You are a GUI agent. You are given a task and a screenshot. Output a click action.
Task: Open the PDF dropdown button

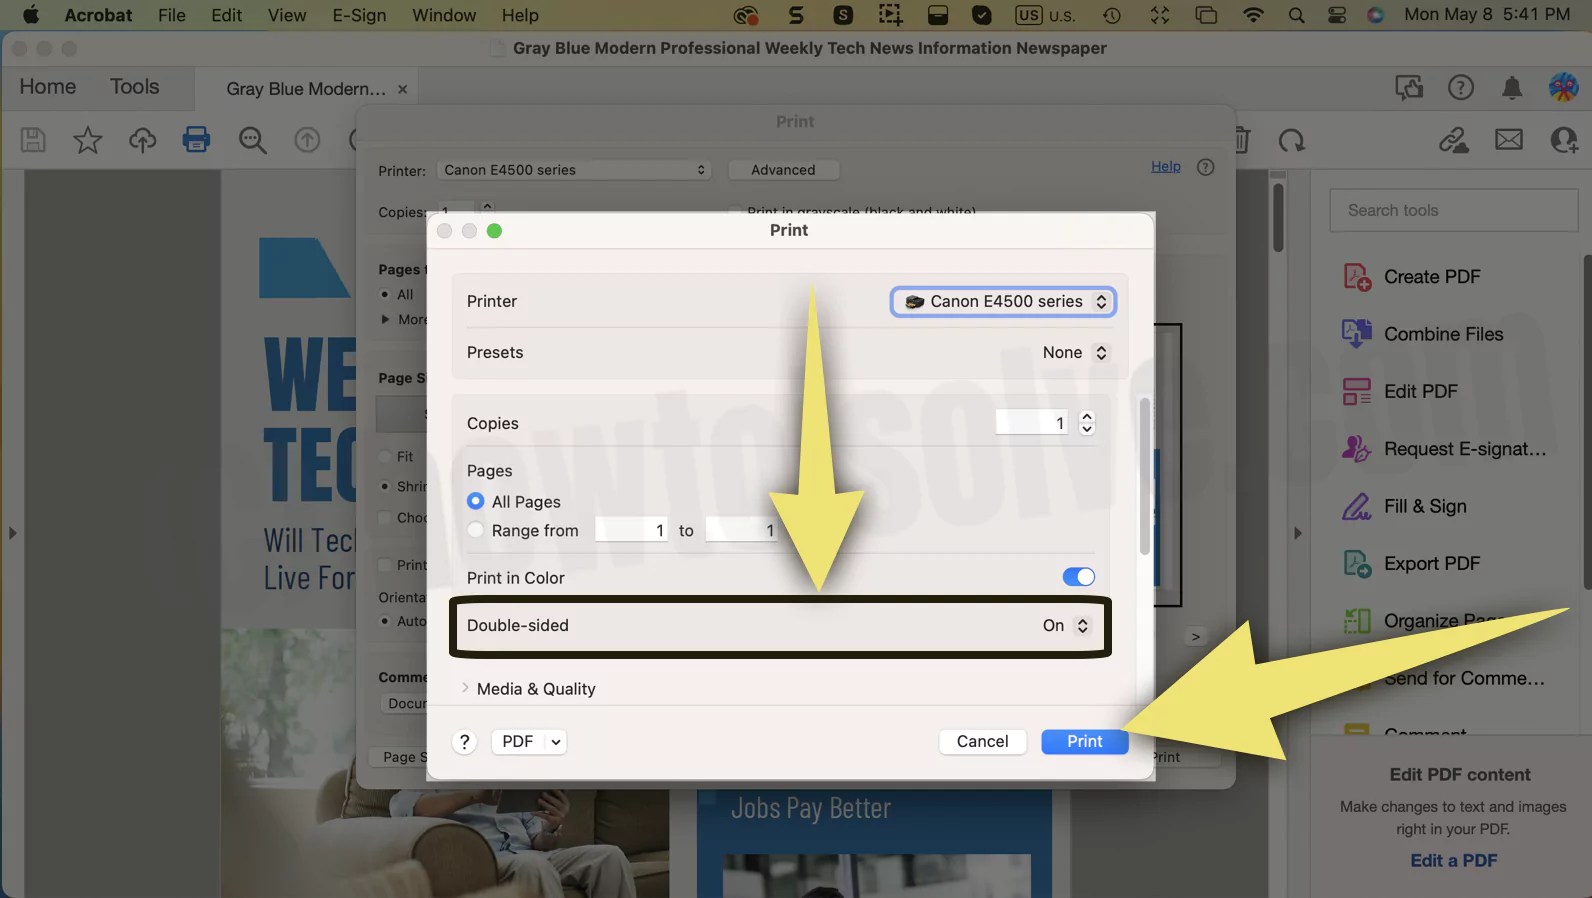[529, 741]
